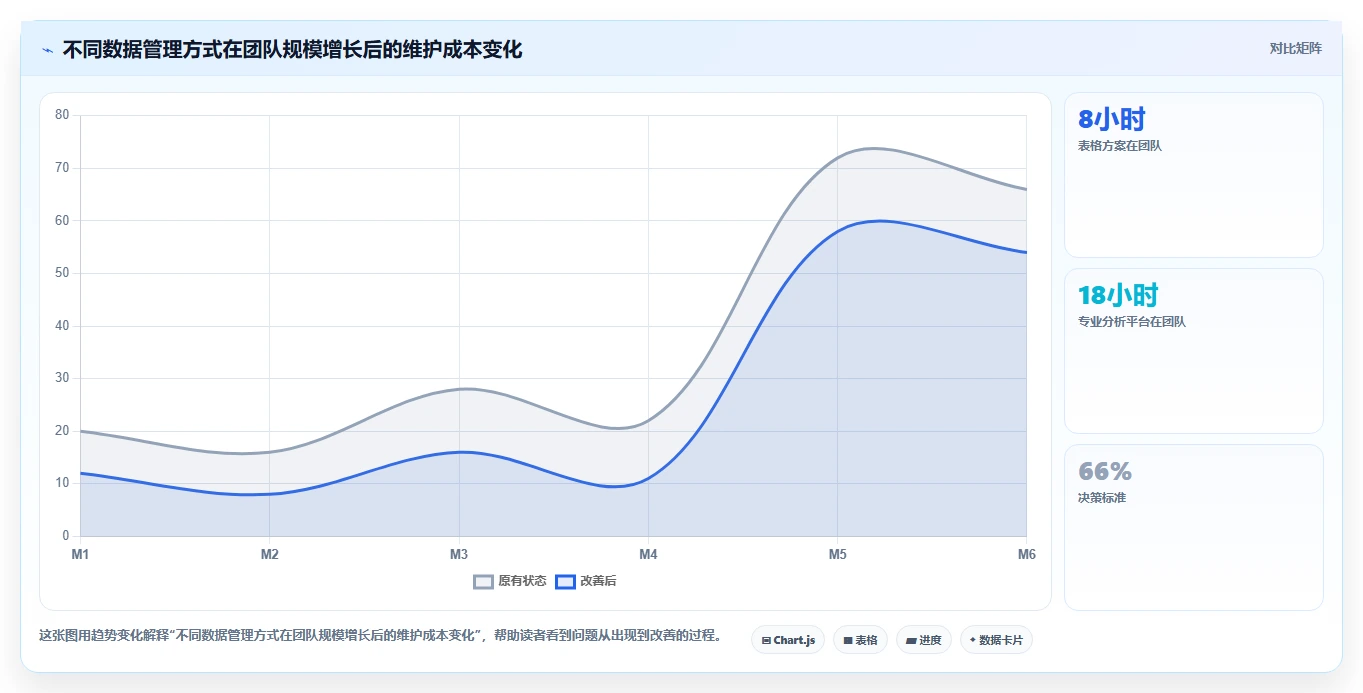Click the icon inside Chart.js chip

click(x=766, y=640)
